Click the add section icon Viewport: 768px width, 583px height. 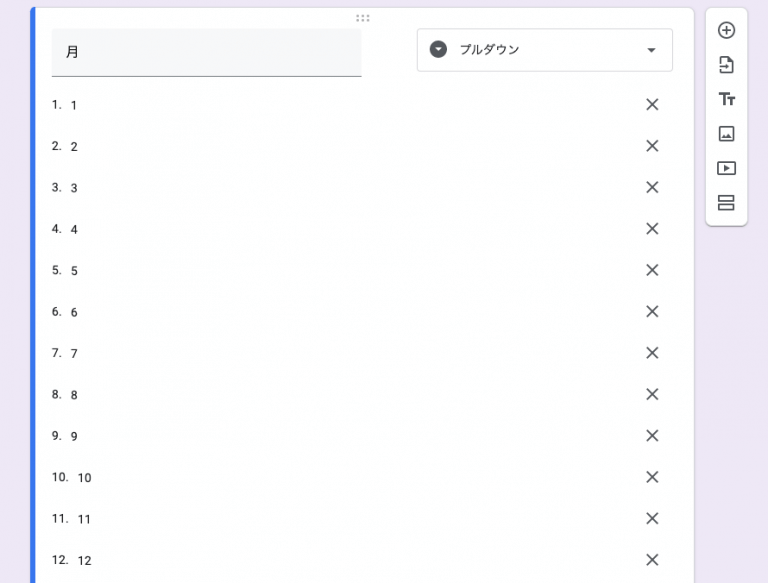(726, 203)
